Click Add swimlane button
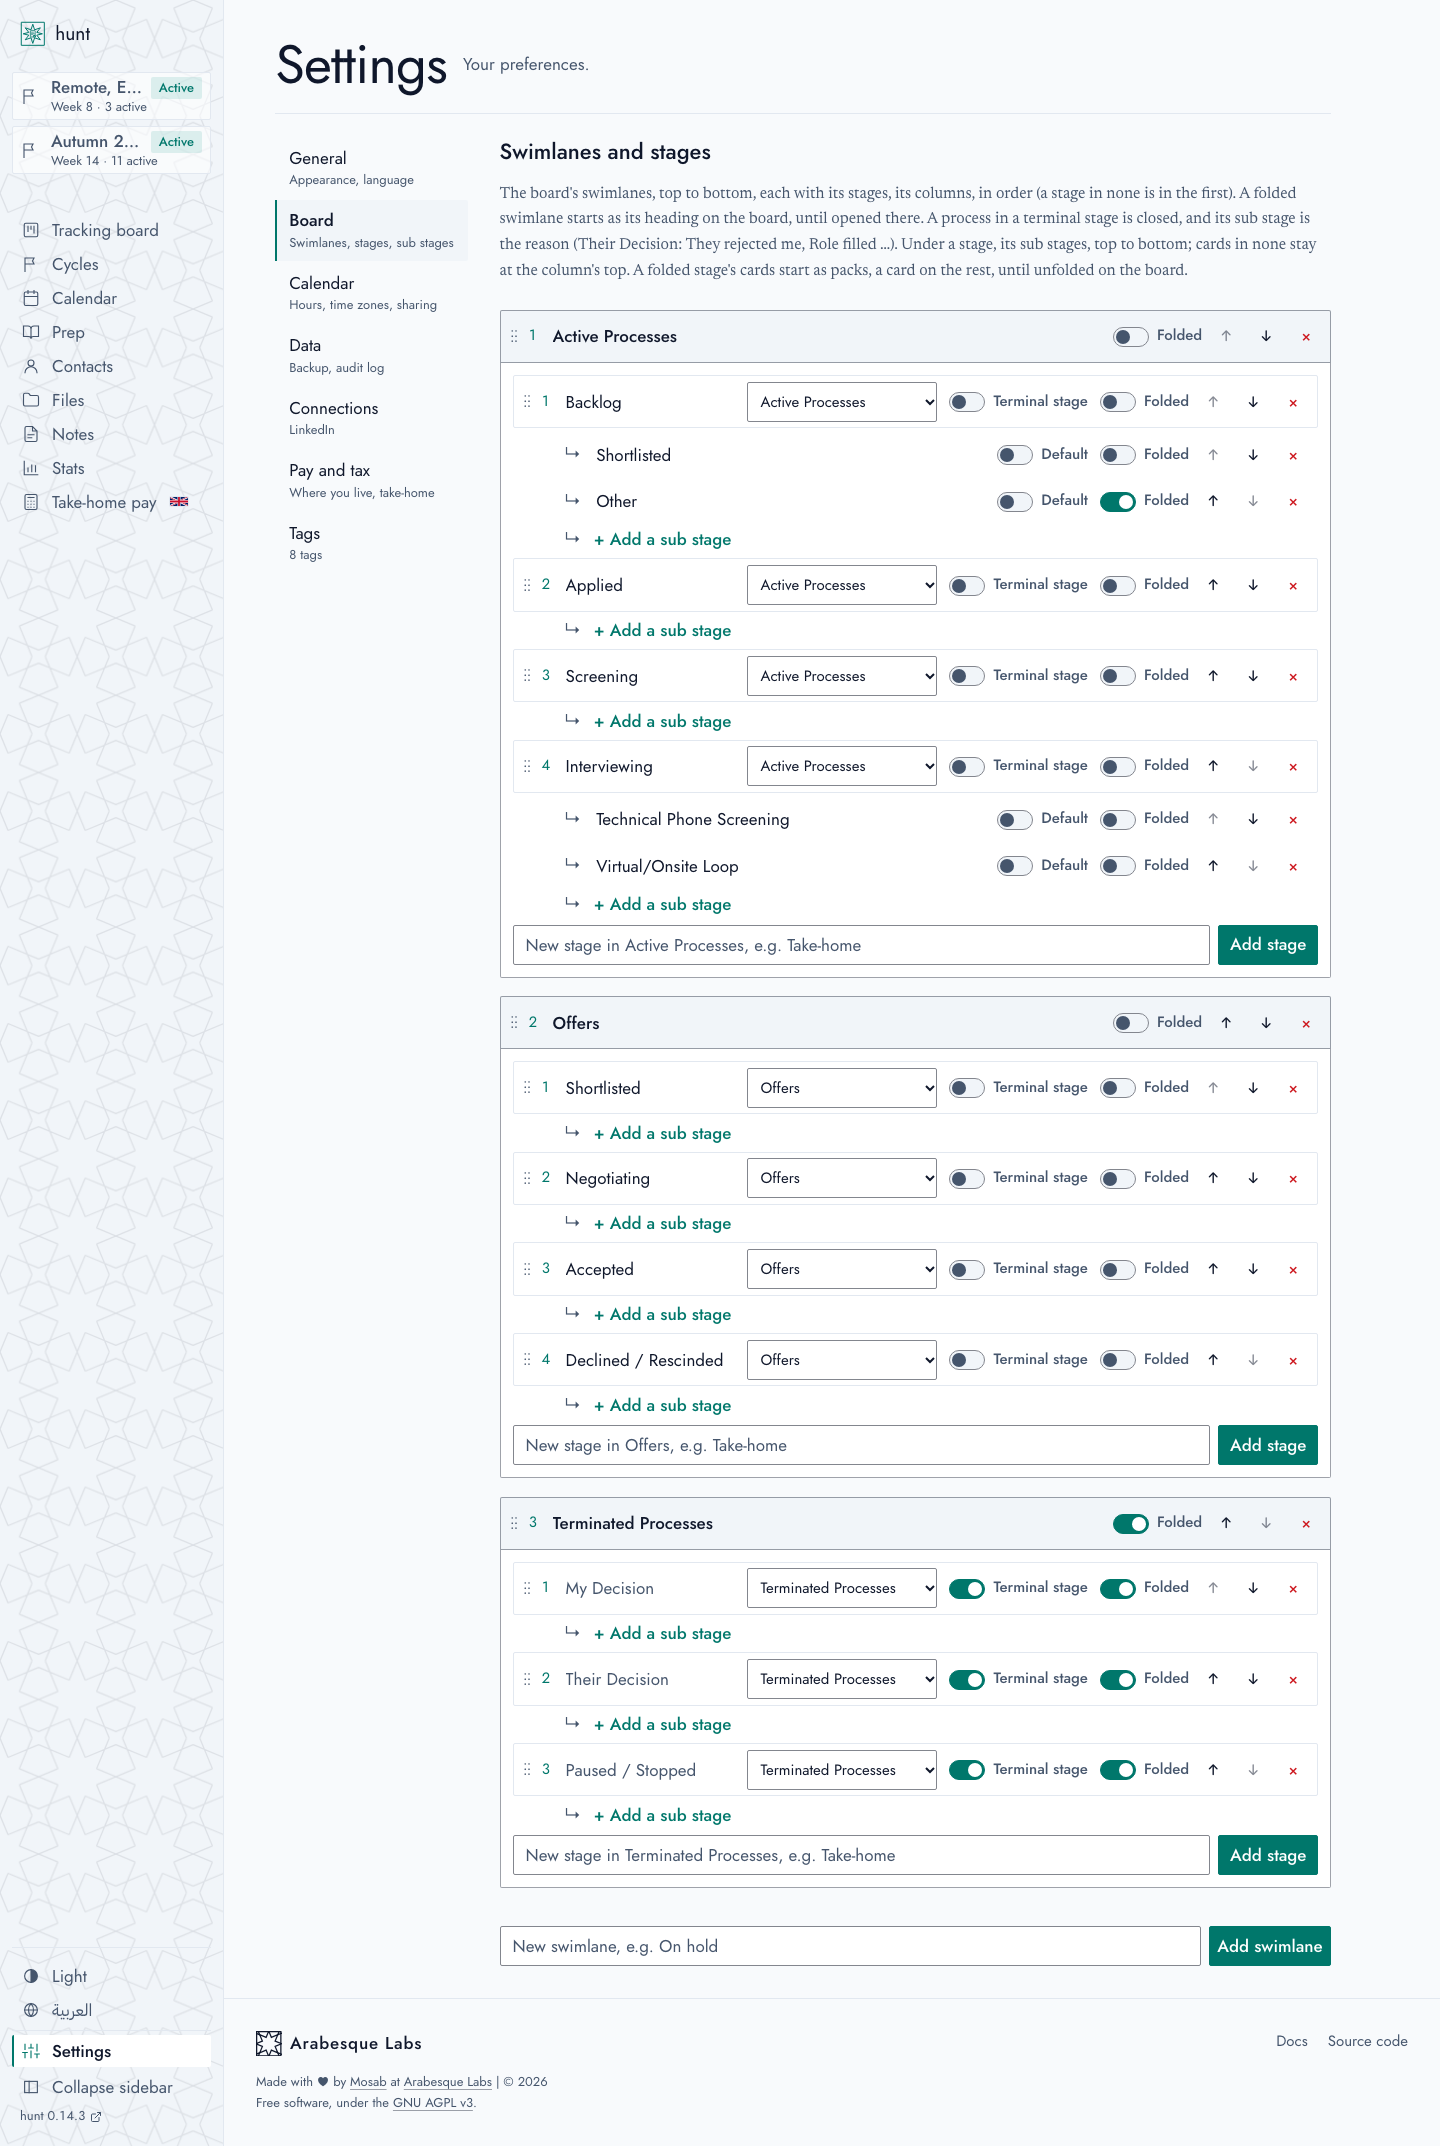 point(1269,1946)
